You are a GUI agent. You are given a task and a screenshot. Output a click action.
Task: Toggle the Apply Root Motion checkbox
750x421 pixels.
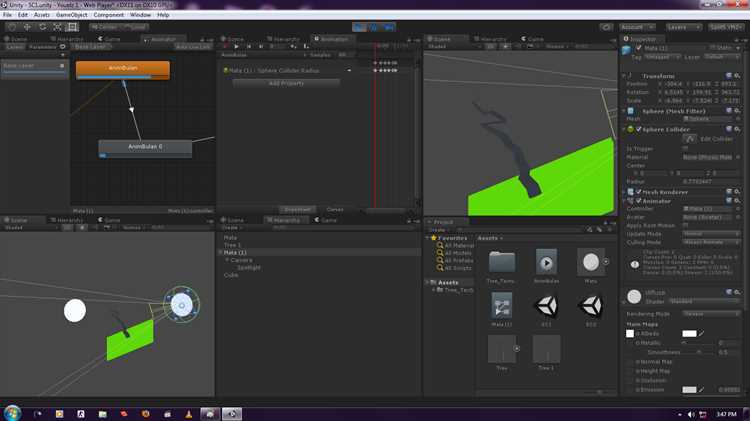point(685,225)
